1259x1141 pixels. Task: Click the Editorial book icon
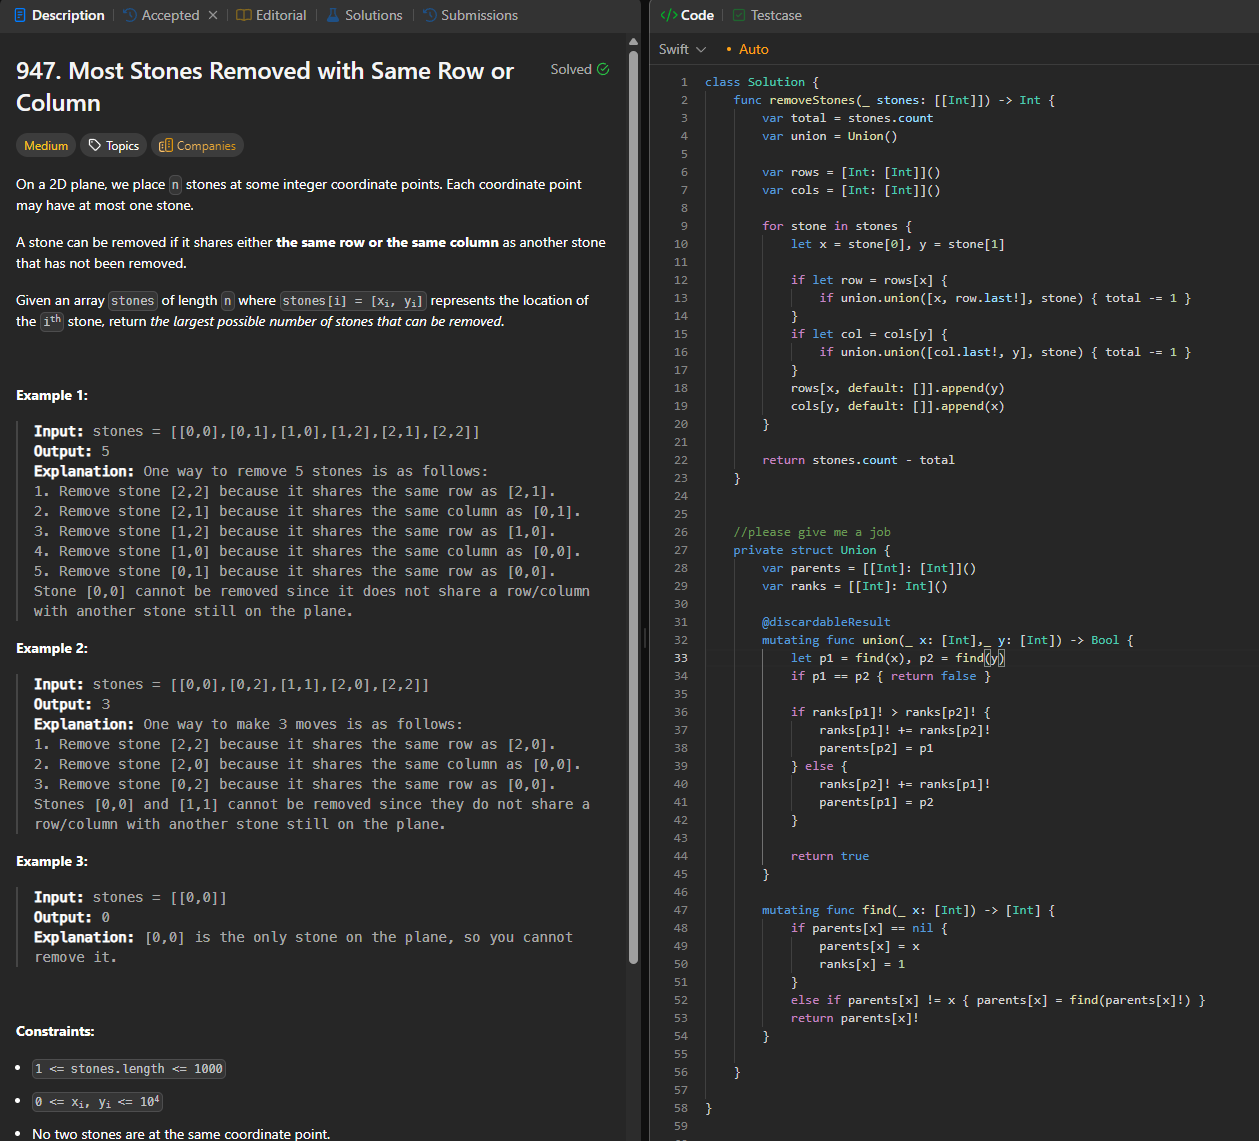point(243,15)
